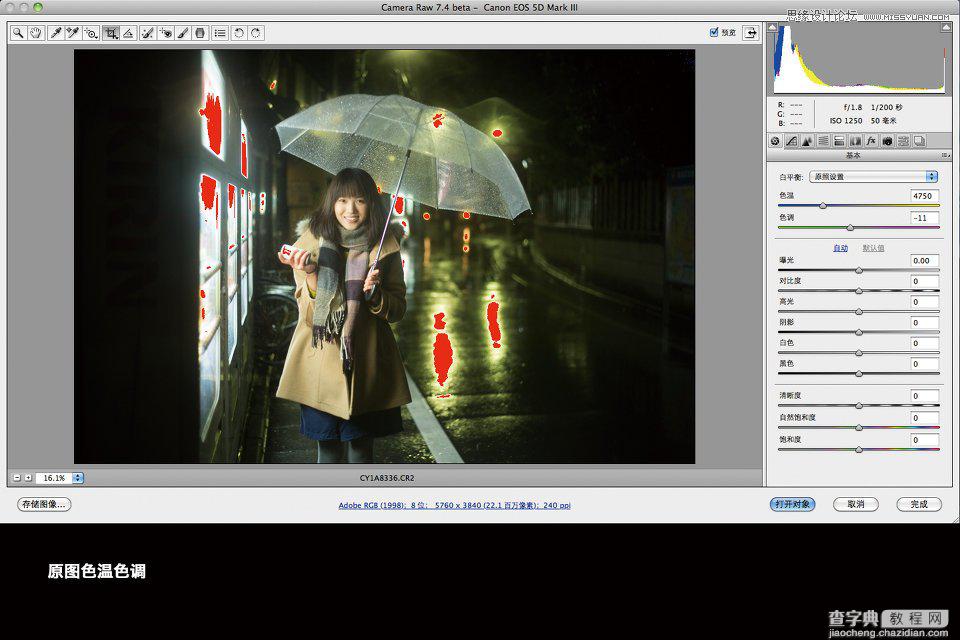Click zoom in plus button

[28, 478]
